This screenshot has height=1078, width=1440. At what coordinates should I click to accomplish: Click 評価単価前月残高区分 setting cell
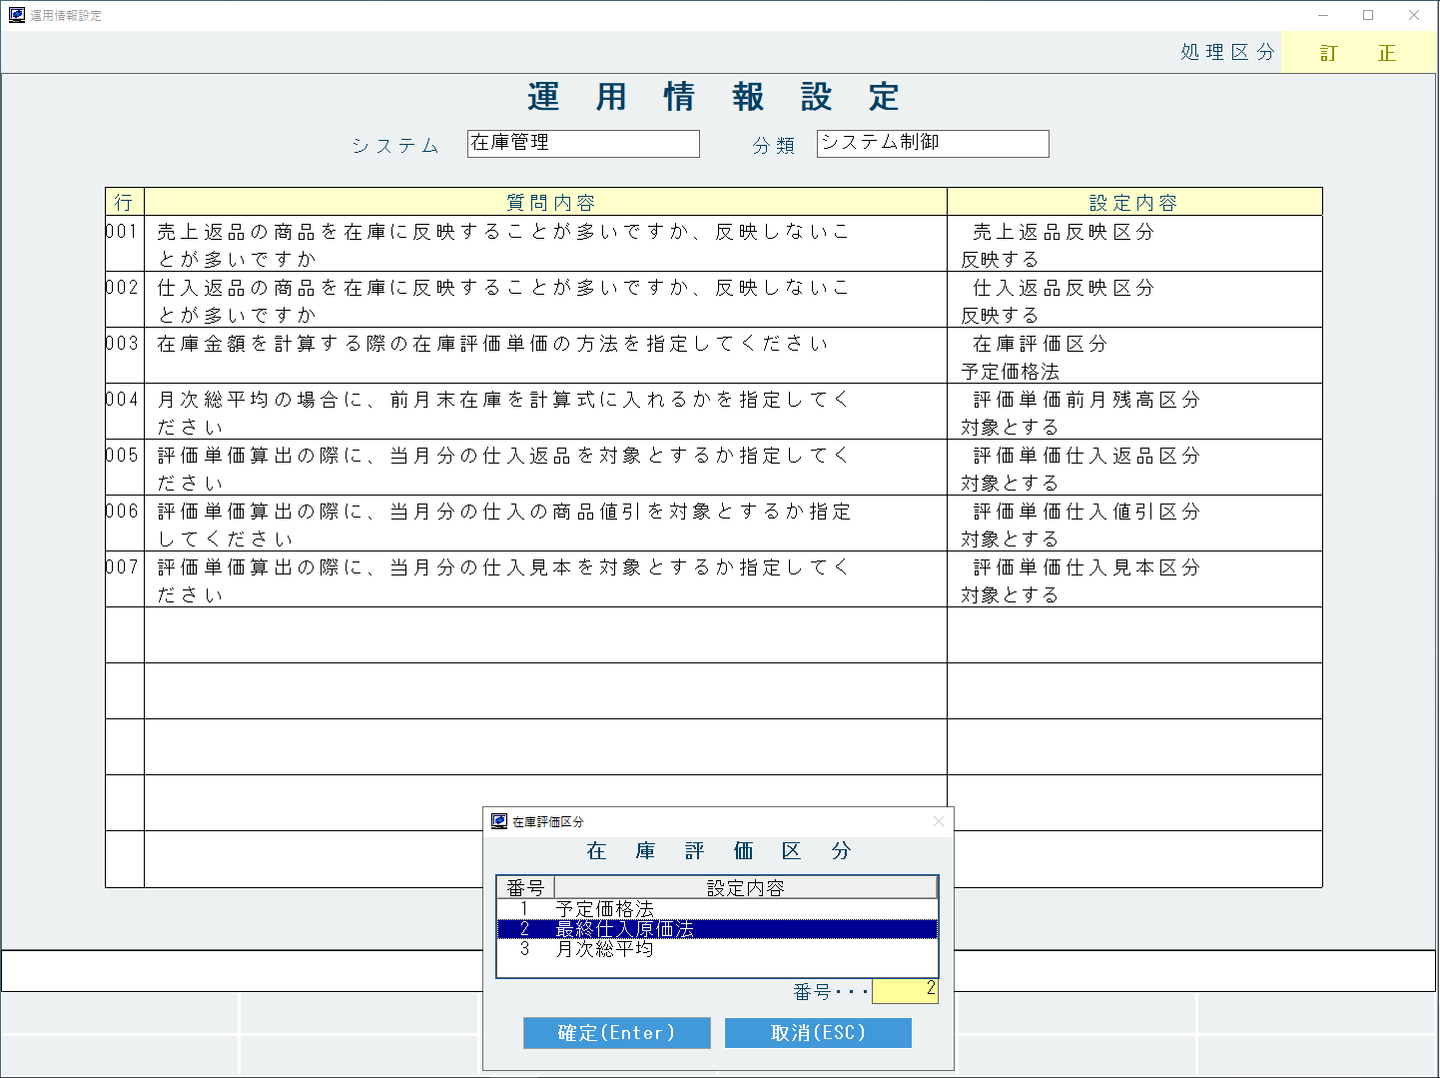tap(1135, 412)
